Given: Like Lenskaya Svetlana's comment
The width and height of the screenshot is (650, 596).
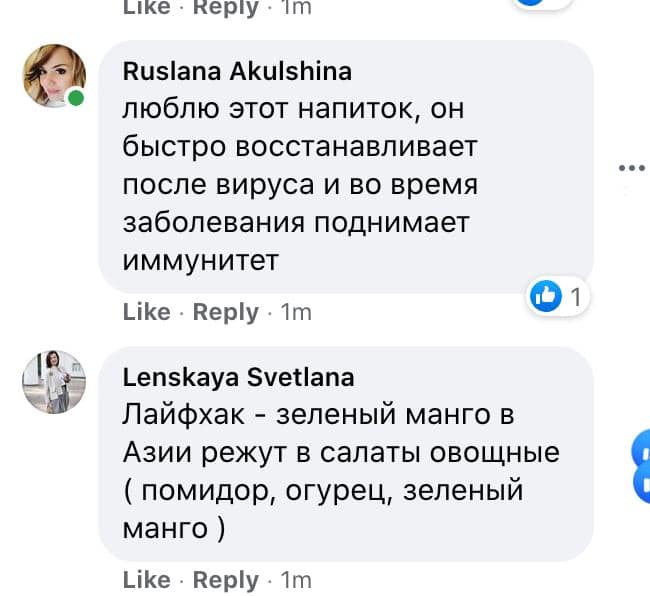Looking at the screenshot, I should pos(146,579).
